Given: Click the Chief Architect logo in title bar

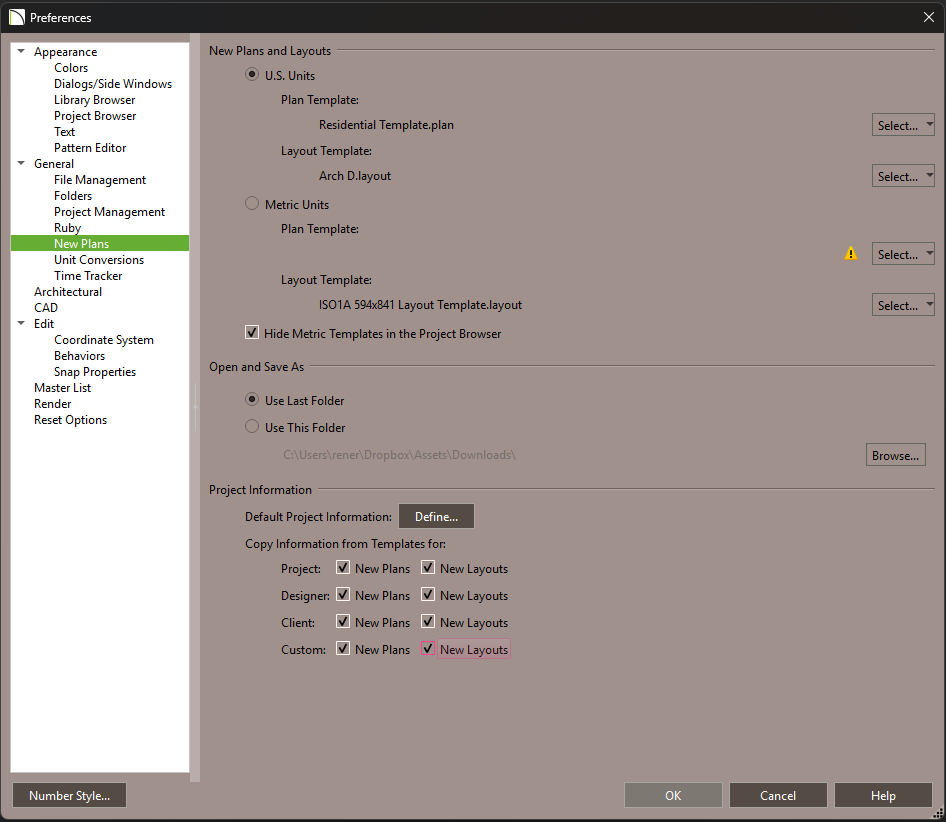Looking at the screenshot, I should 17,18.
